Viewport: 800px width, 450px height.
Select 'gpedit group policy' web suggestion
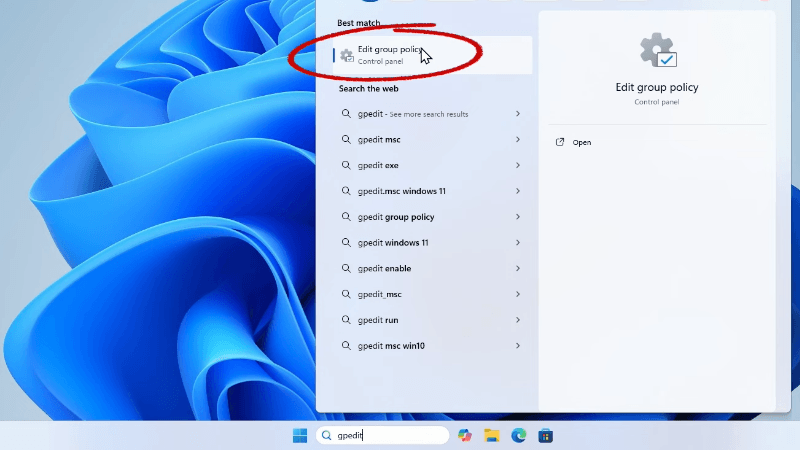396,217
